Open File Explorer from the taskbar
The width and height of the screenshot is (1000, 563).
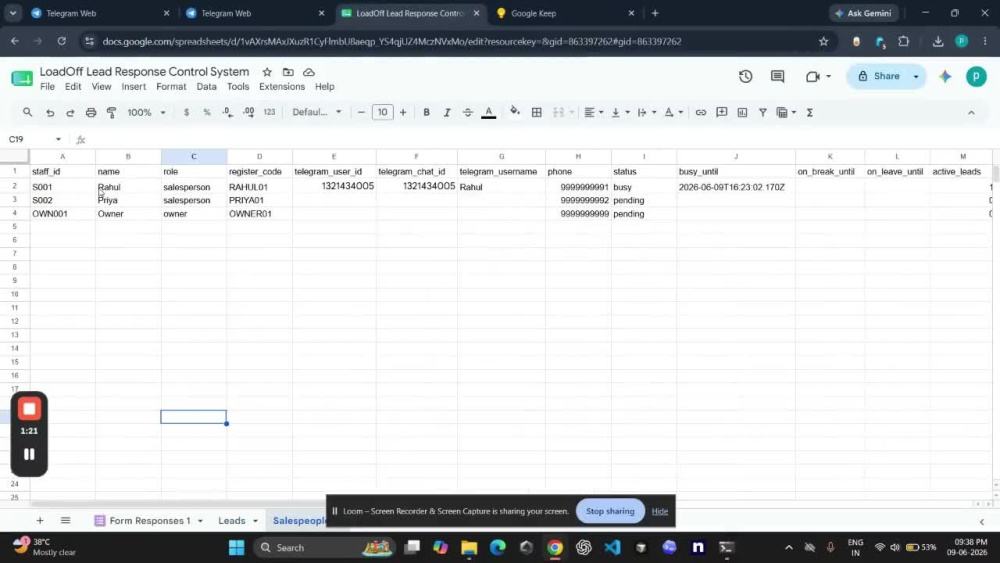click(469, 548)
